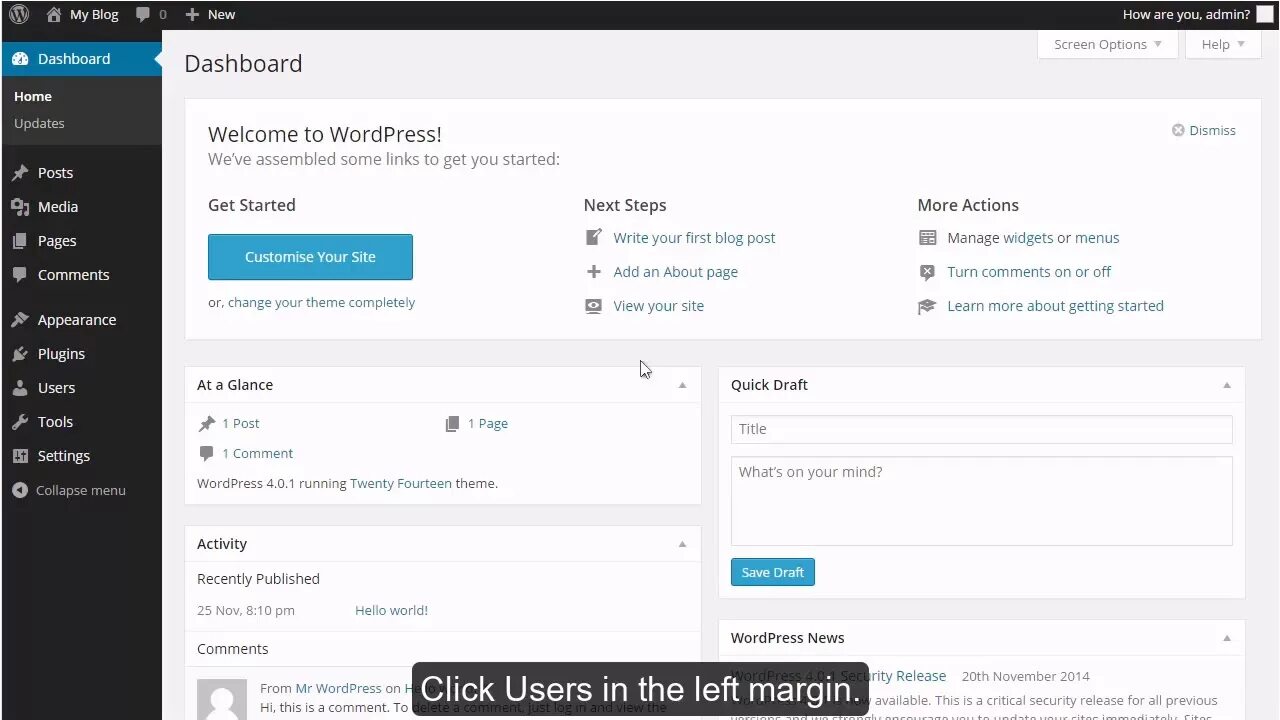Open the My Blog site name link
The height and width of the screenshot is (720, 1280).
94,14
